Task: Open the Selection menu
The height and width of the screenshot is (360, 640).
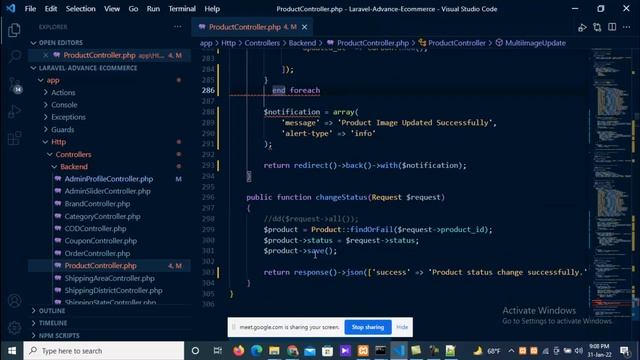Action: click(x=80, y=9)
